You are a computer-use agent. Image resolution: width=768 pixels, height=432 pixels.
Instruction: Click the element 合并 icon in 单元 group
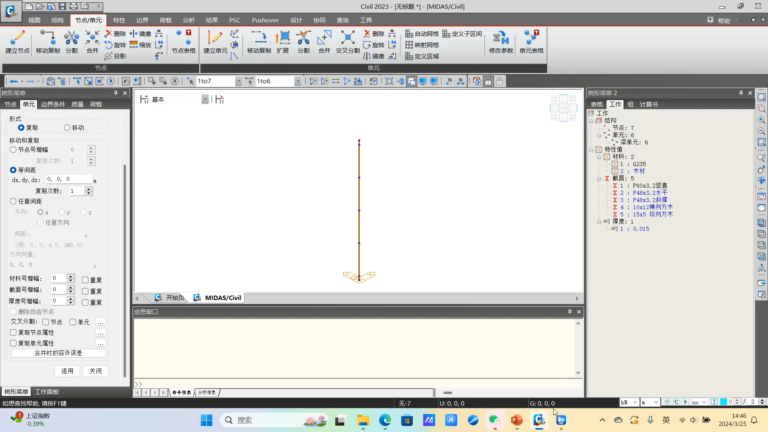coord(324,42)
